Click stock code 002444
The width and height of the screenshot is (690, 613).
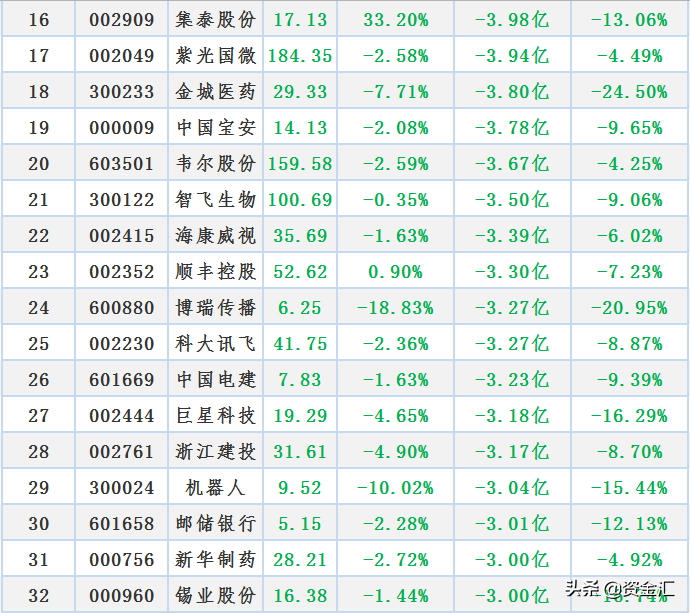click(121, 416)
